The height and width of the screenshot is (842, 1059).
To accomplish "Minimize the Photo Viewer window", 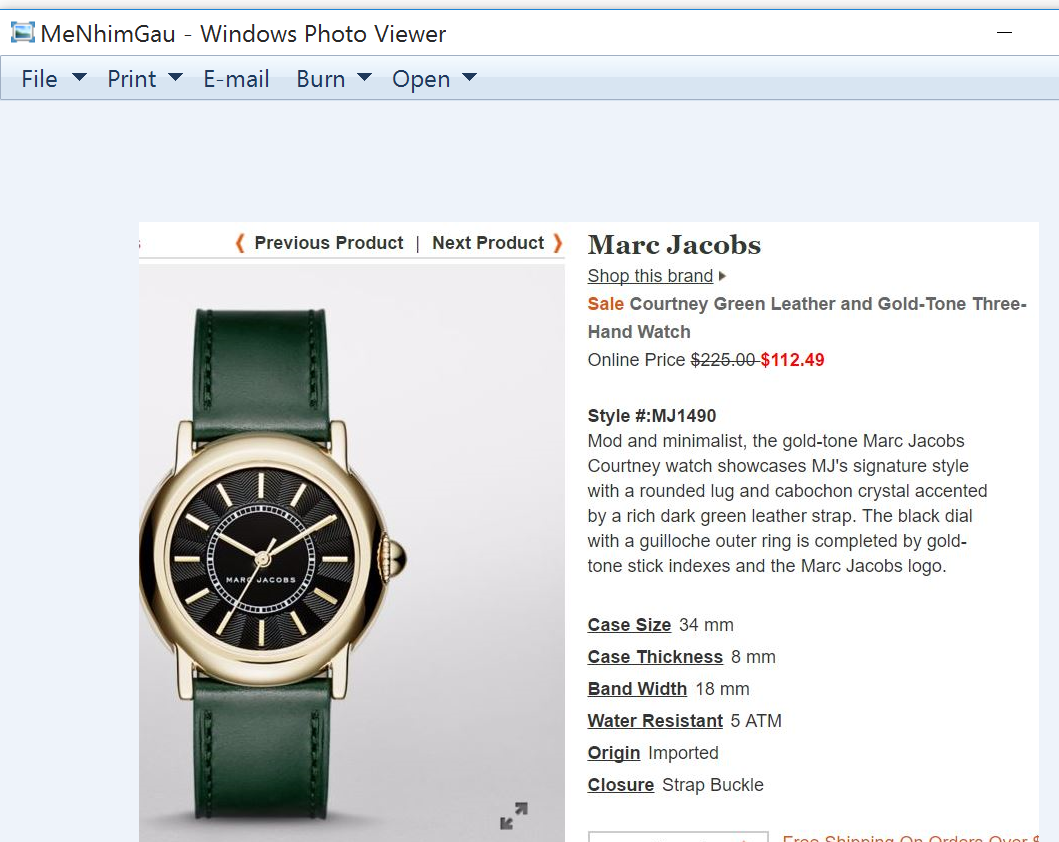I will [1004, 32].
